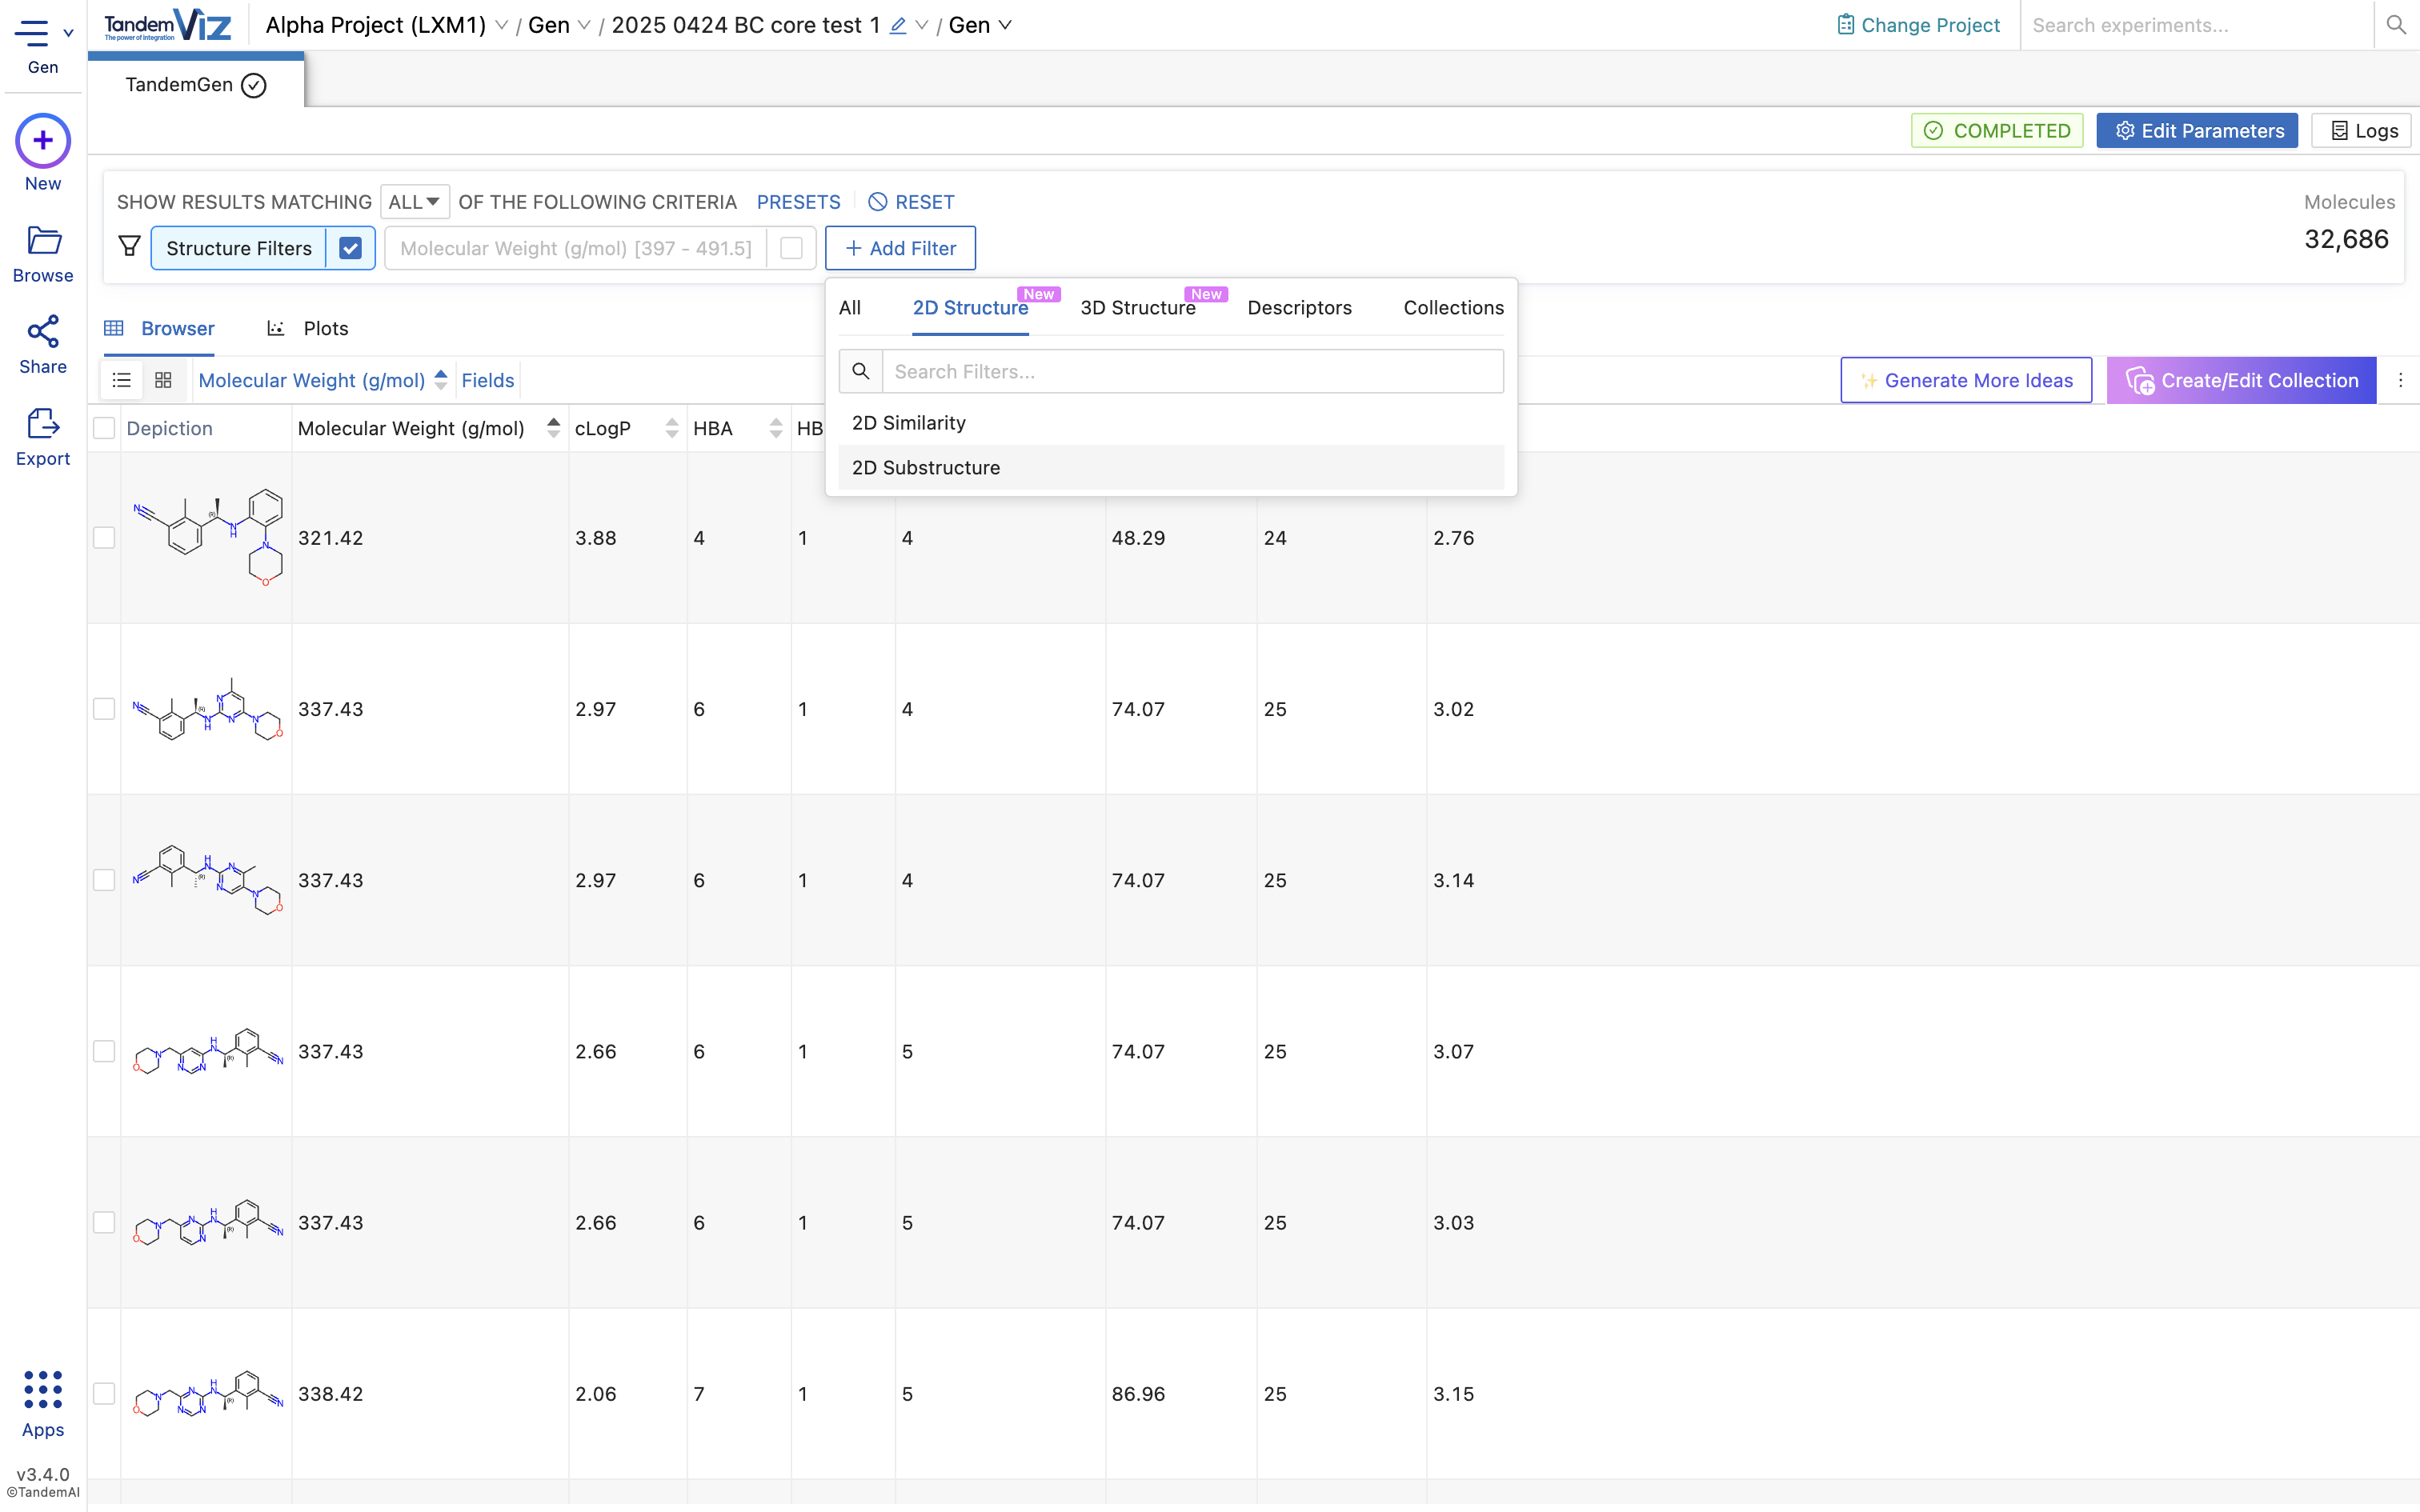
Task: Open the Gen hamburger menu icon
Action: [x=31, y=33]
